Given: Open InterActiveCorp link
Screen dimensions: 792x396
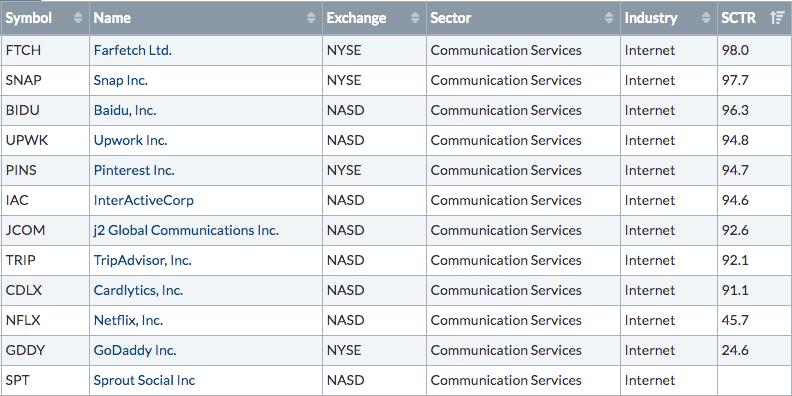Looking at the screenshot, I should (144, 201).
